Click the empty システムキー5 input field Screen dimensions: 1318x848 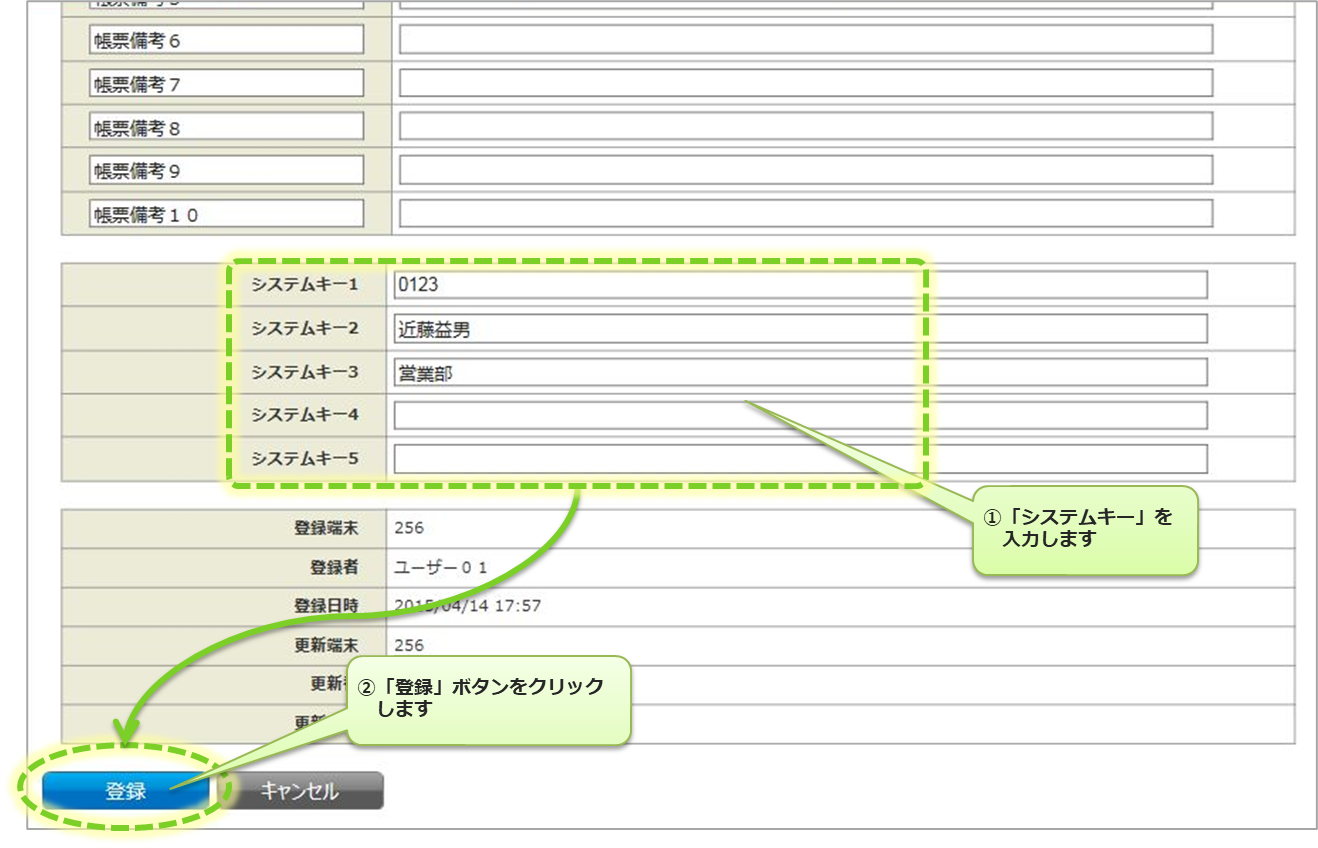click(x=799, y=459)
